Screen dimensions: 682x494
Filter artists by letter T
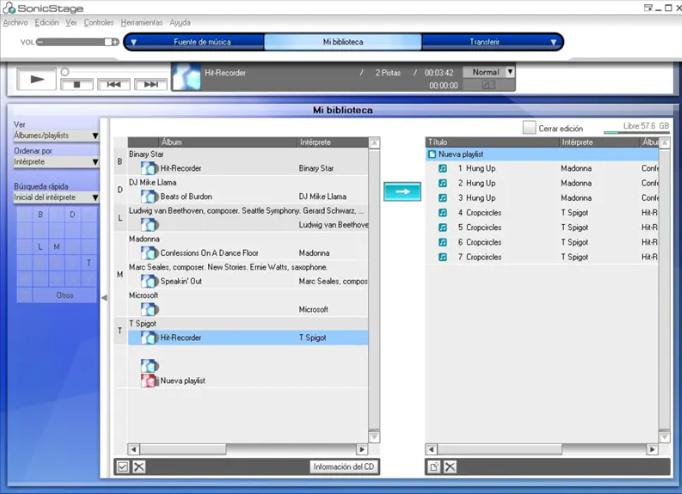pyautogui.click(x=89, y=263)
